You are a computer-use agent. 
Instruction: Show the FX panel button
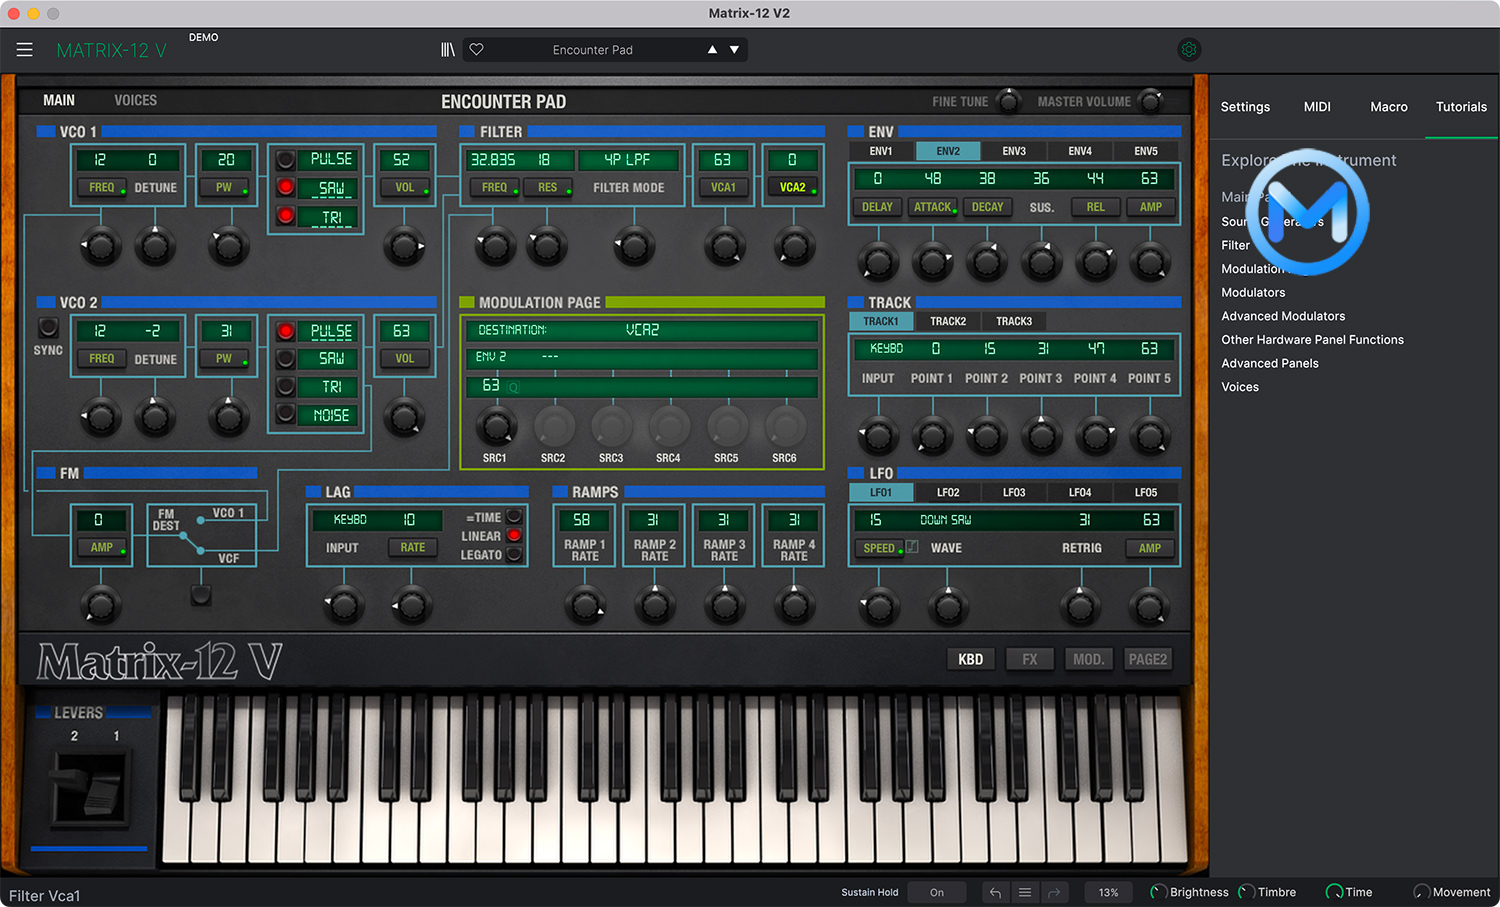tap(1030, 659)
